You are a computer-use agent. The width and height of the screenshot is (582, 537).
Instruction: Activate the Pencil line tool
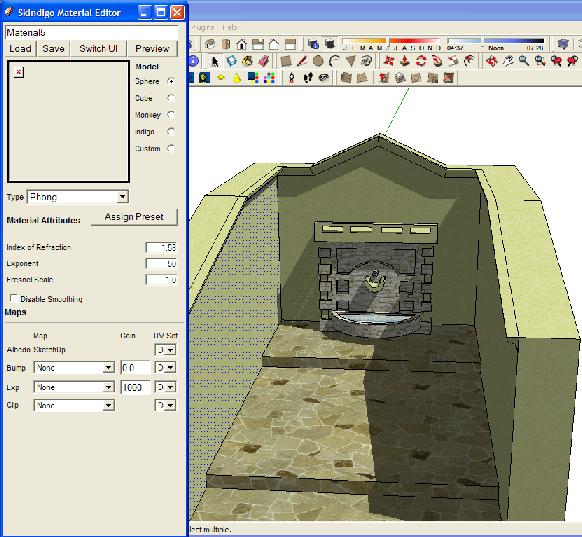(302, 61)
